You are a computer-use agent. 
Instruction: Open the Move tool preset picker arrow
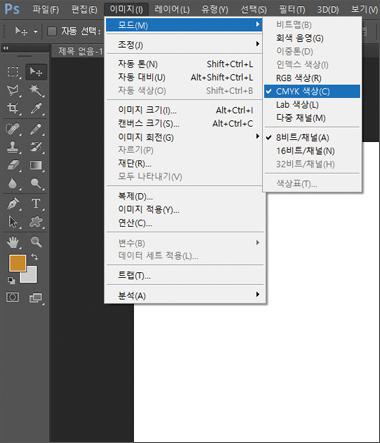pos(35,32)
